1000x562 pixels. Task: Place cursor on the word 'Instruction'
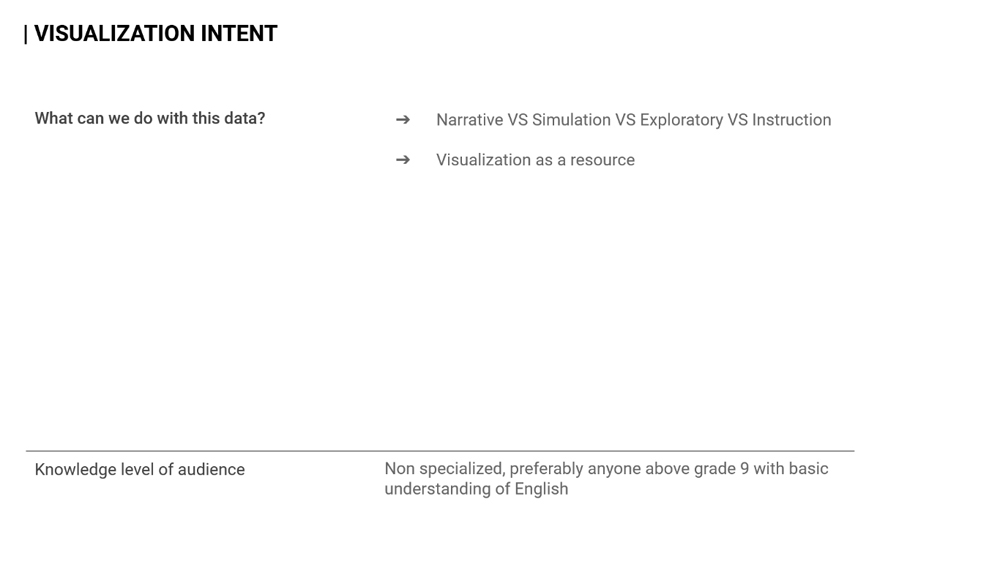[x=791, y=120]
